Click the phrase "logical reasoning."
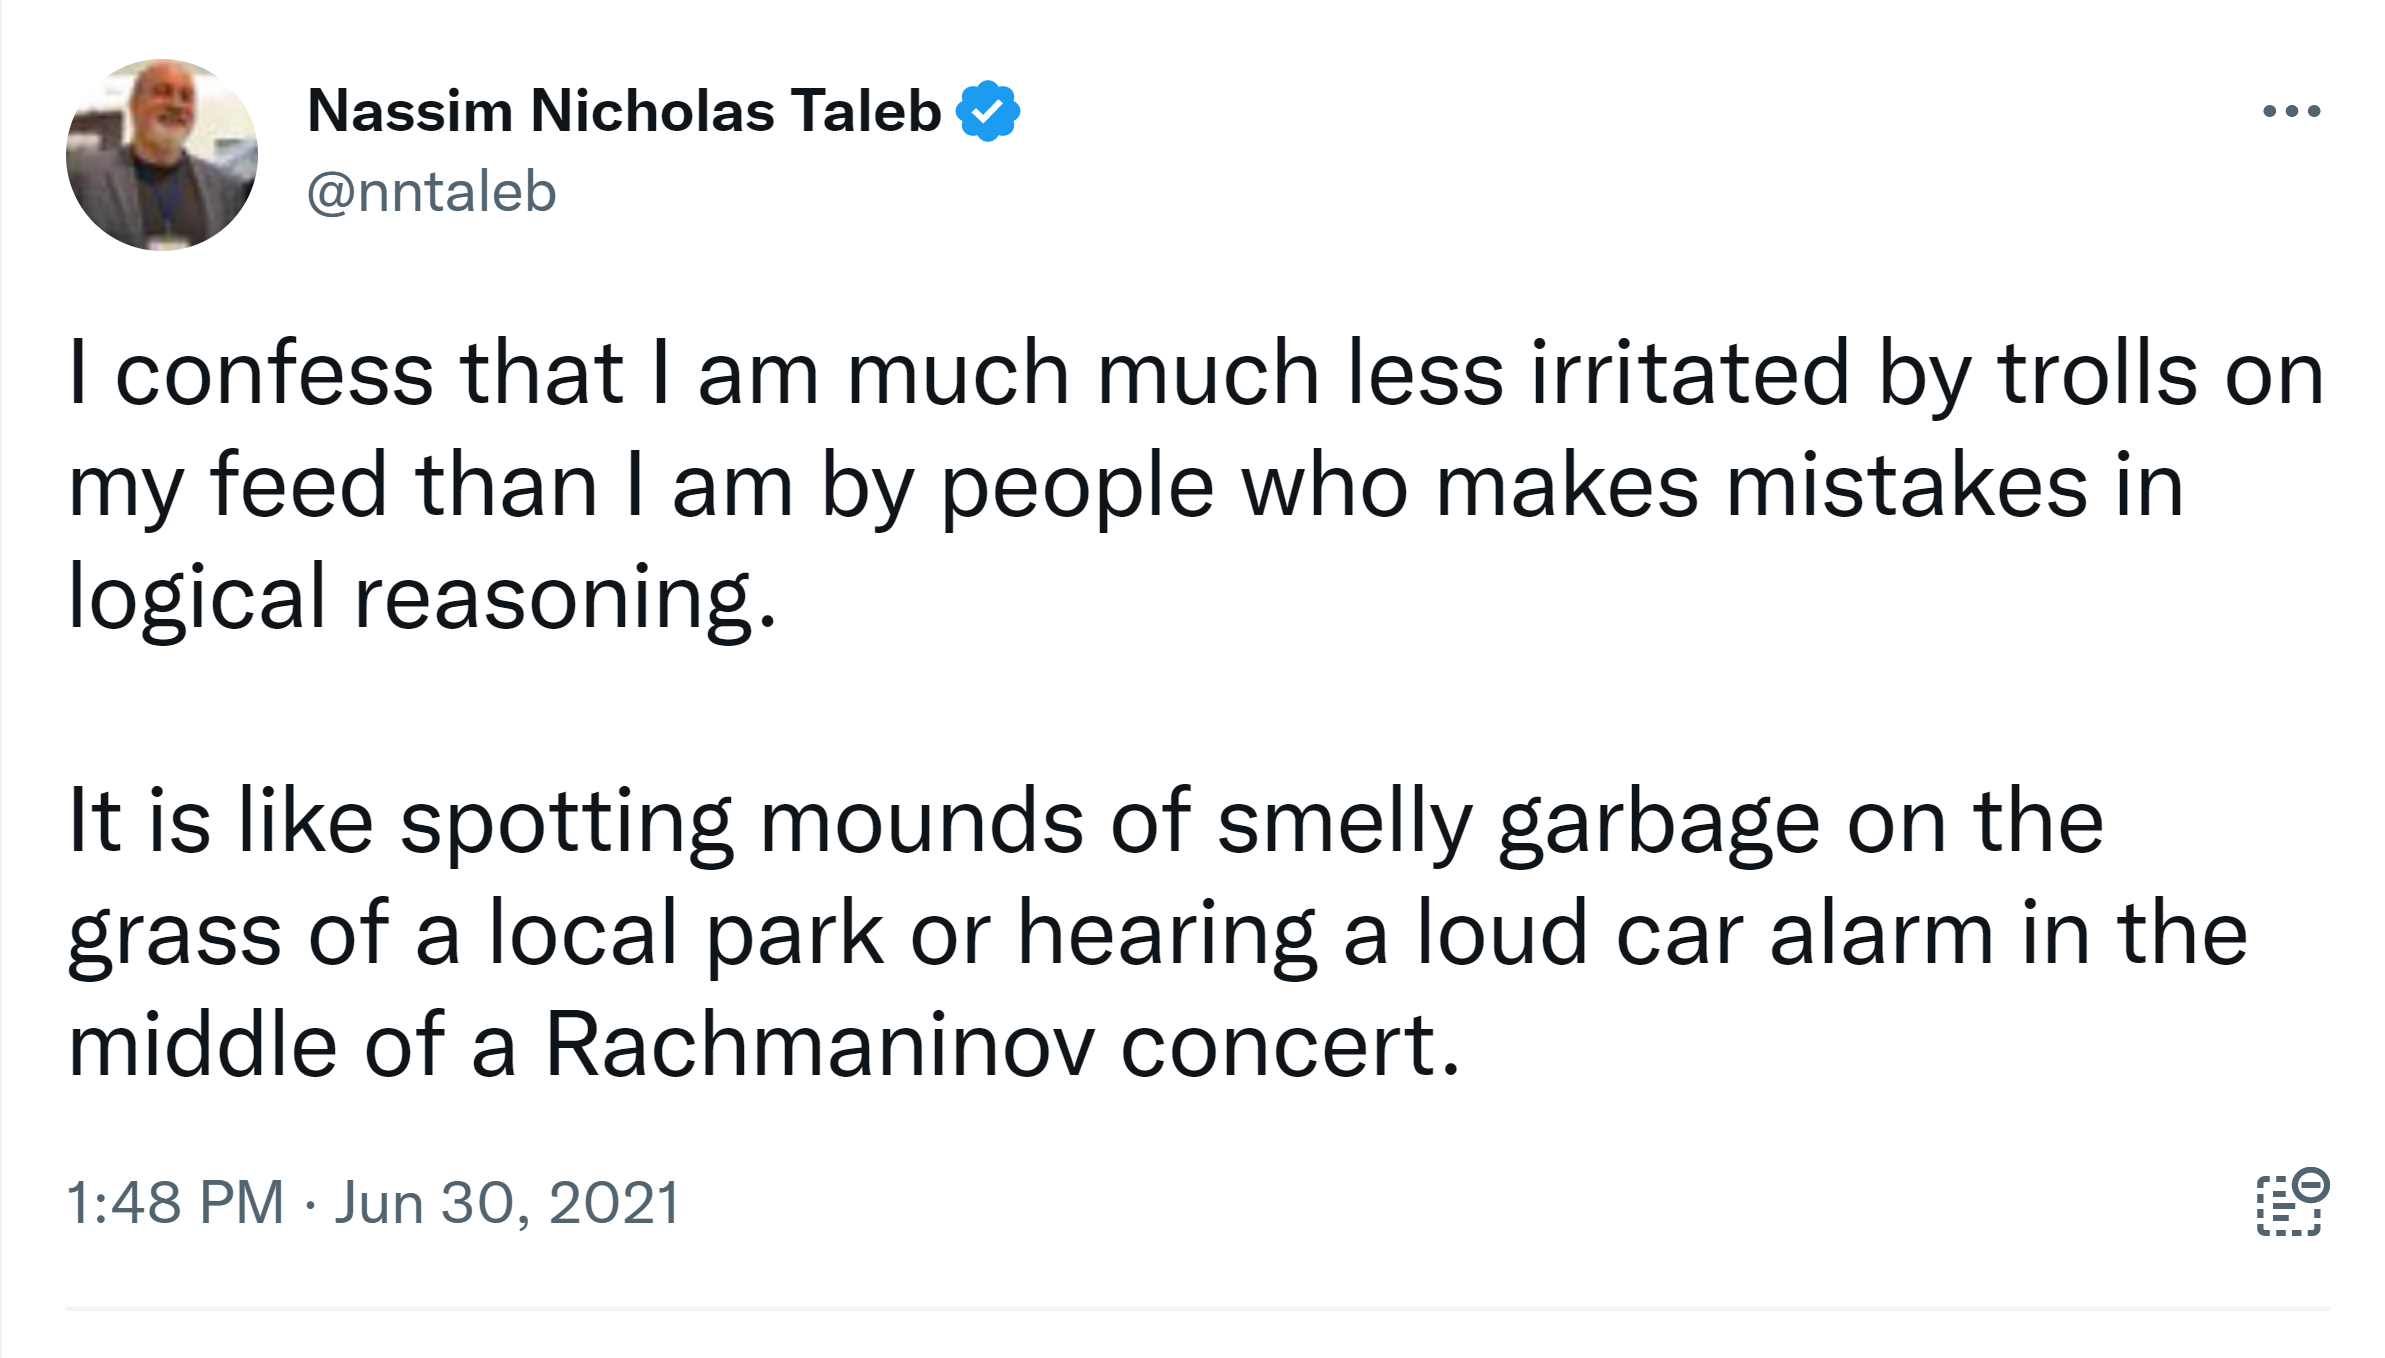Image resolution: width=2385 pixels, height=1358 pixels. tap(422, 598)
